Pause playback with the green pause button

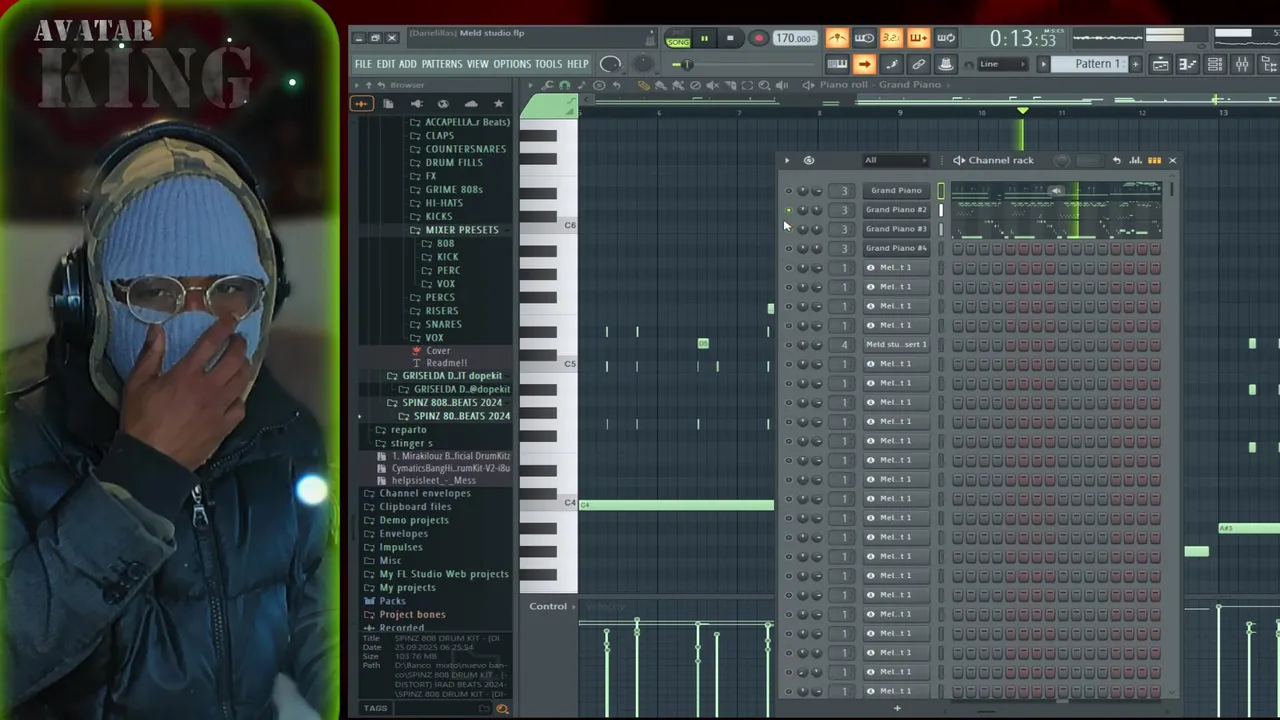click(704, 39)
